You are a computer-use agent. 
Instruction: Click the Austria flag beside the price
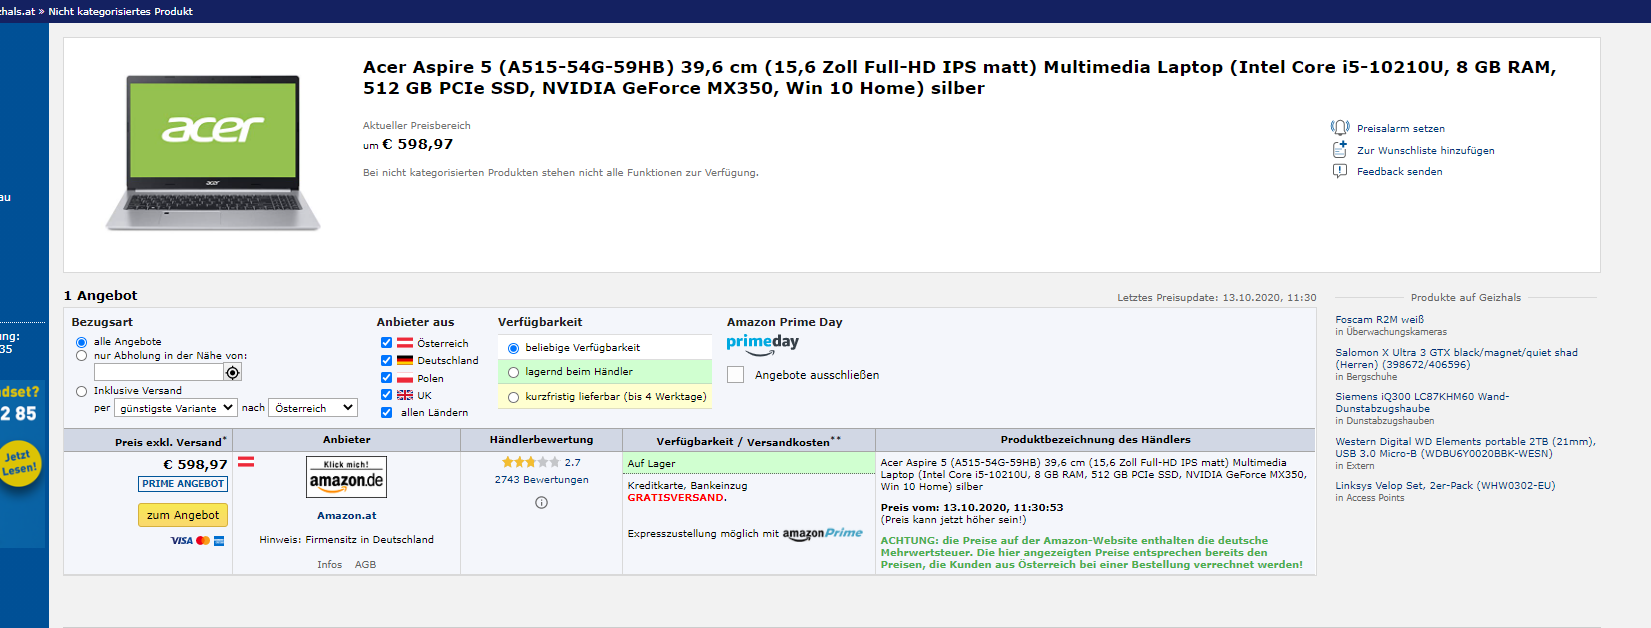pyautogui.click(x=245, y=462)
